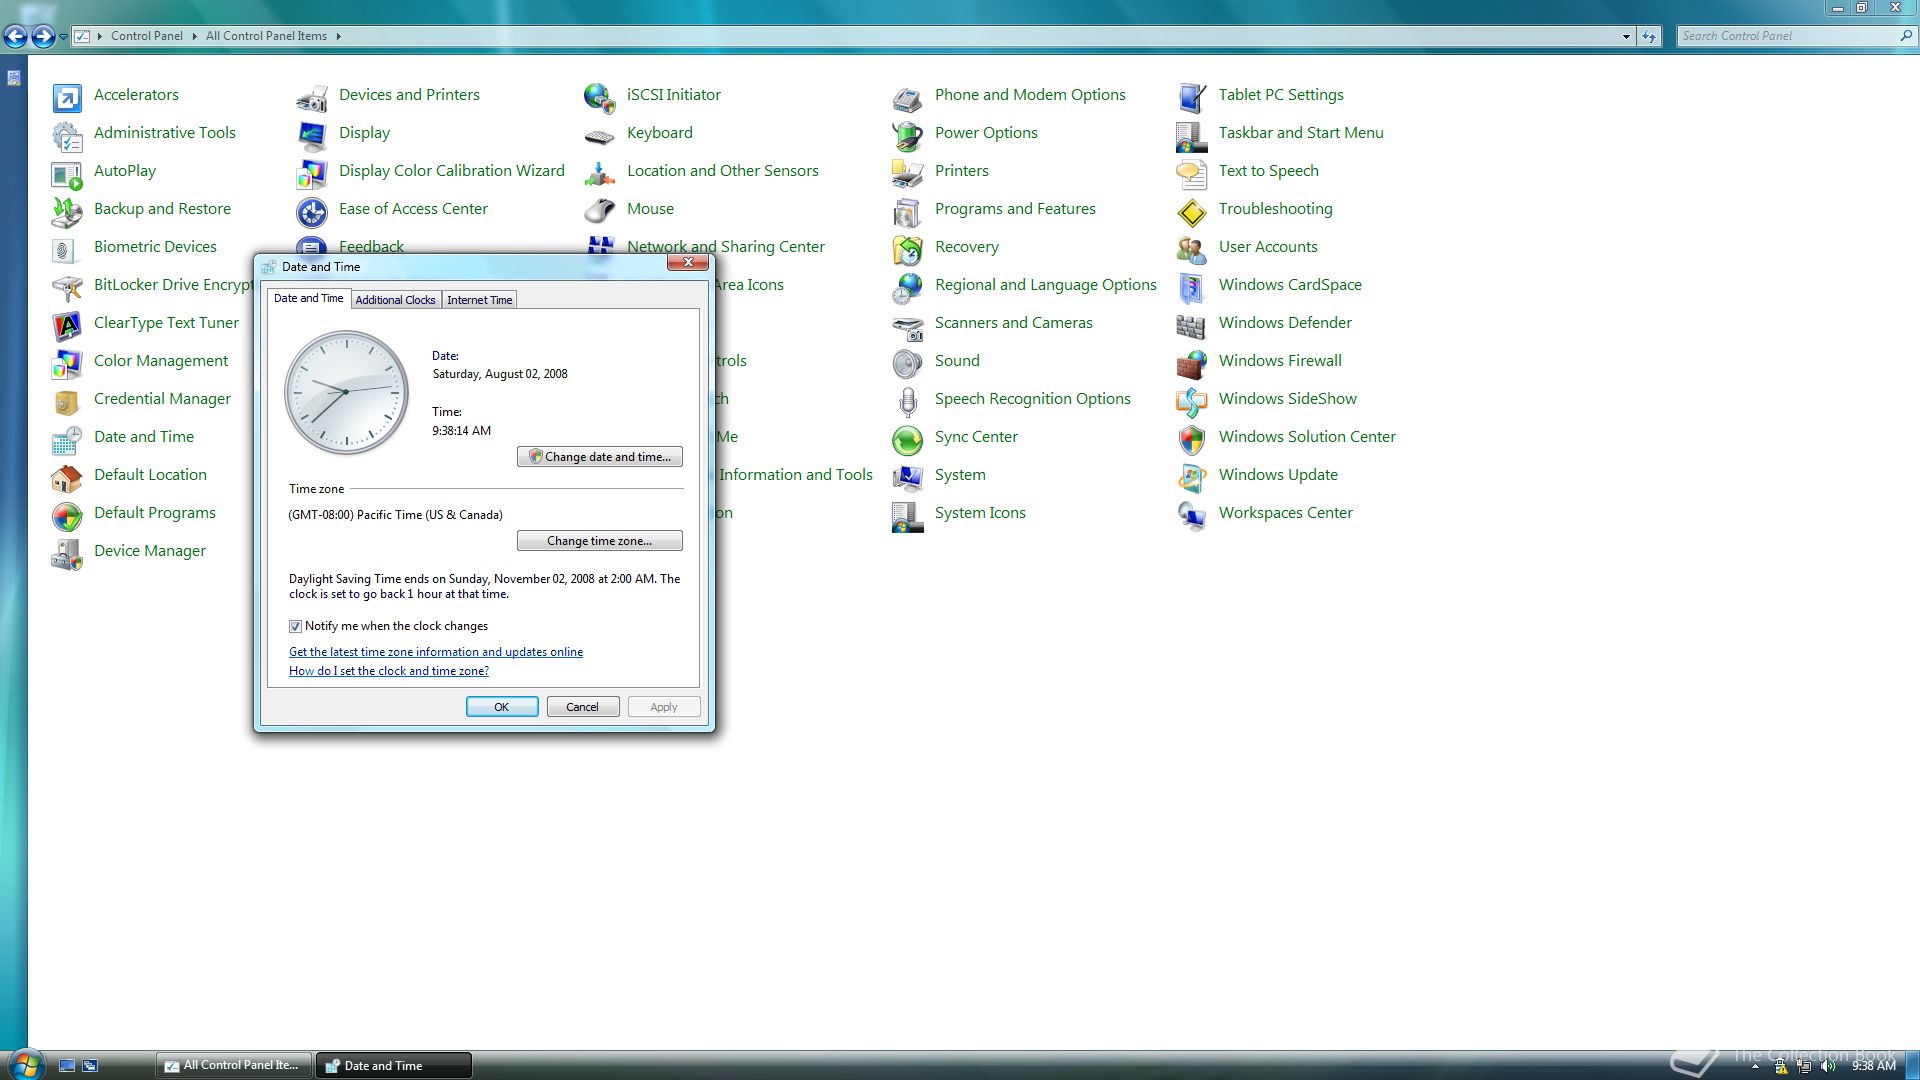This screenshot has height=1080, width=1920.
Task: Open Taskbar and Start Menu item
Action: pyautogui.click(x=1301, y=133)
